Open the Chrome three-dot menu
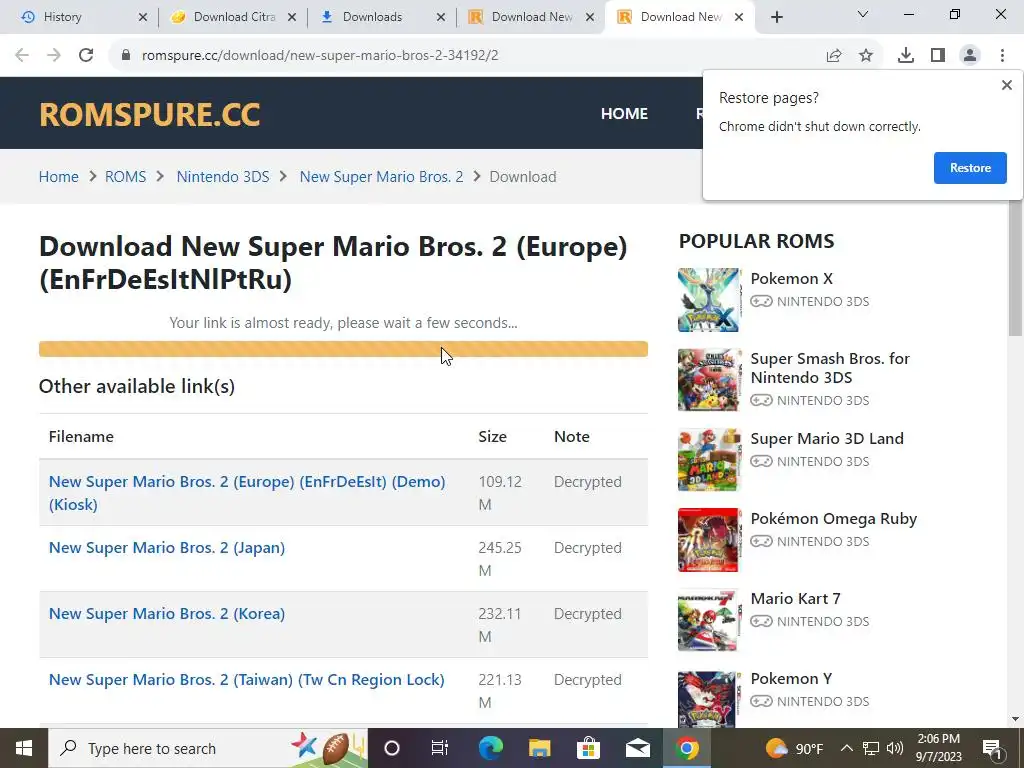 coord(1002,56)
